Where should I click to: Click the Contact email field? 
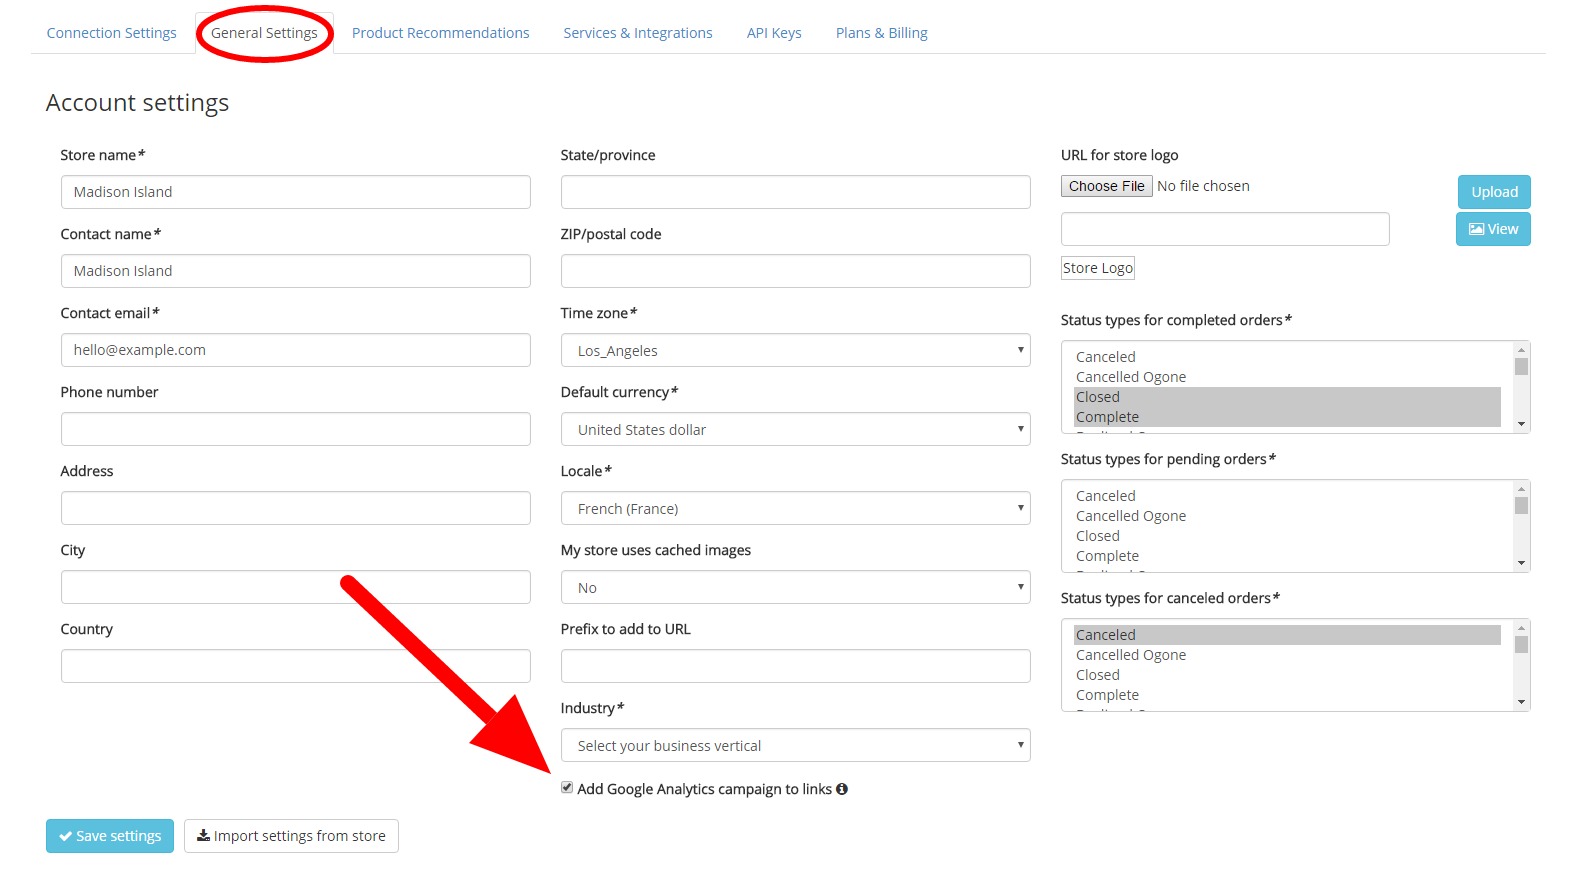tap(295, 350)
